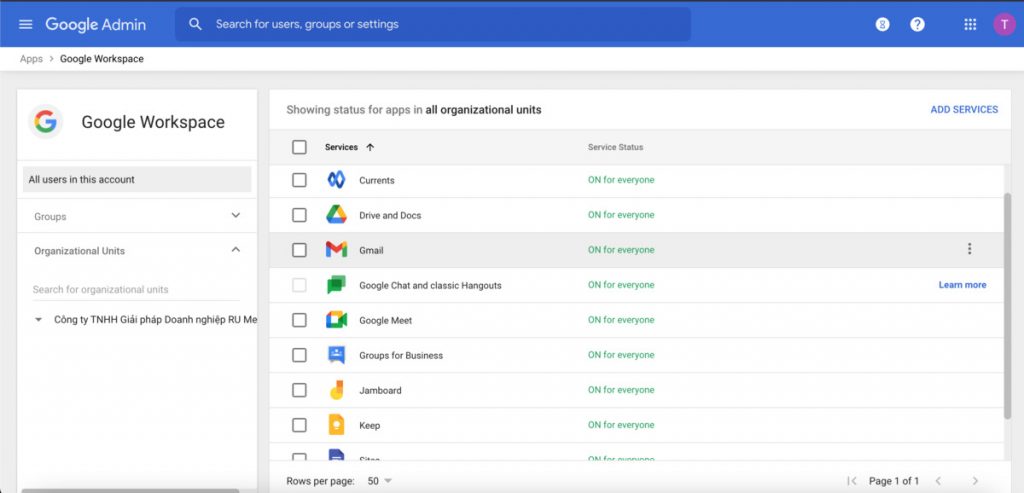Select the Jamboard checkbox
Image resolution: width=1024 pixels, height=493 pixels.
299,390
